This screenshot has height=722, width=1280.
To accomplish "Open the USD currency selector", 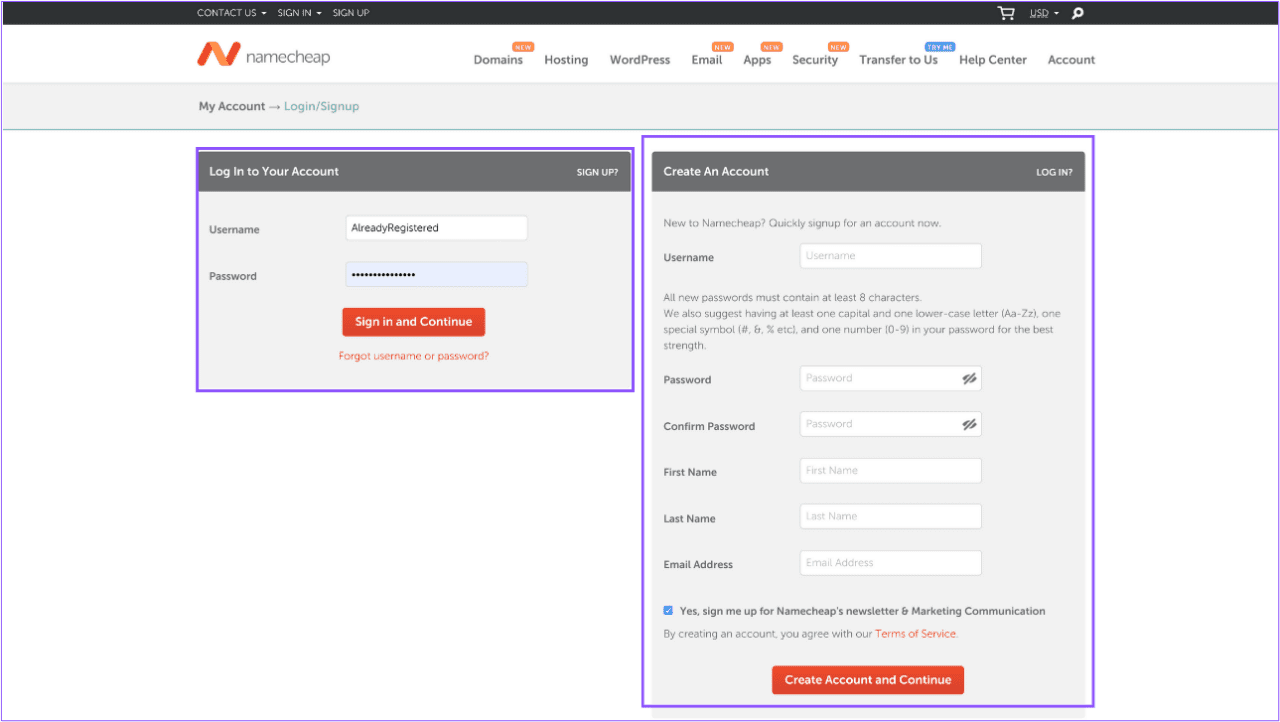I will click(1040, 13).
